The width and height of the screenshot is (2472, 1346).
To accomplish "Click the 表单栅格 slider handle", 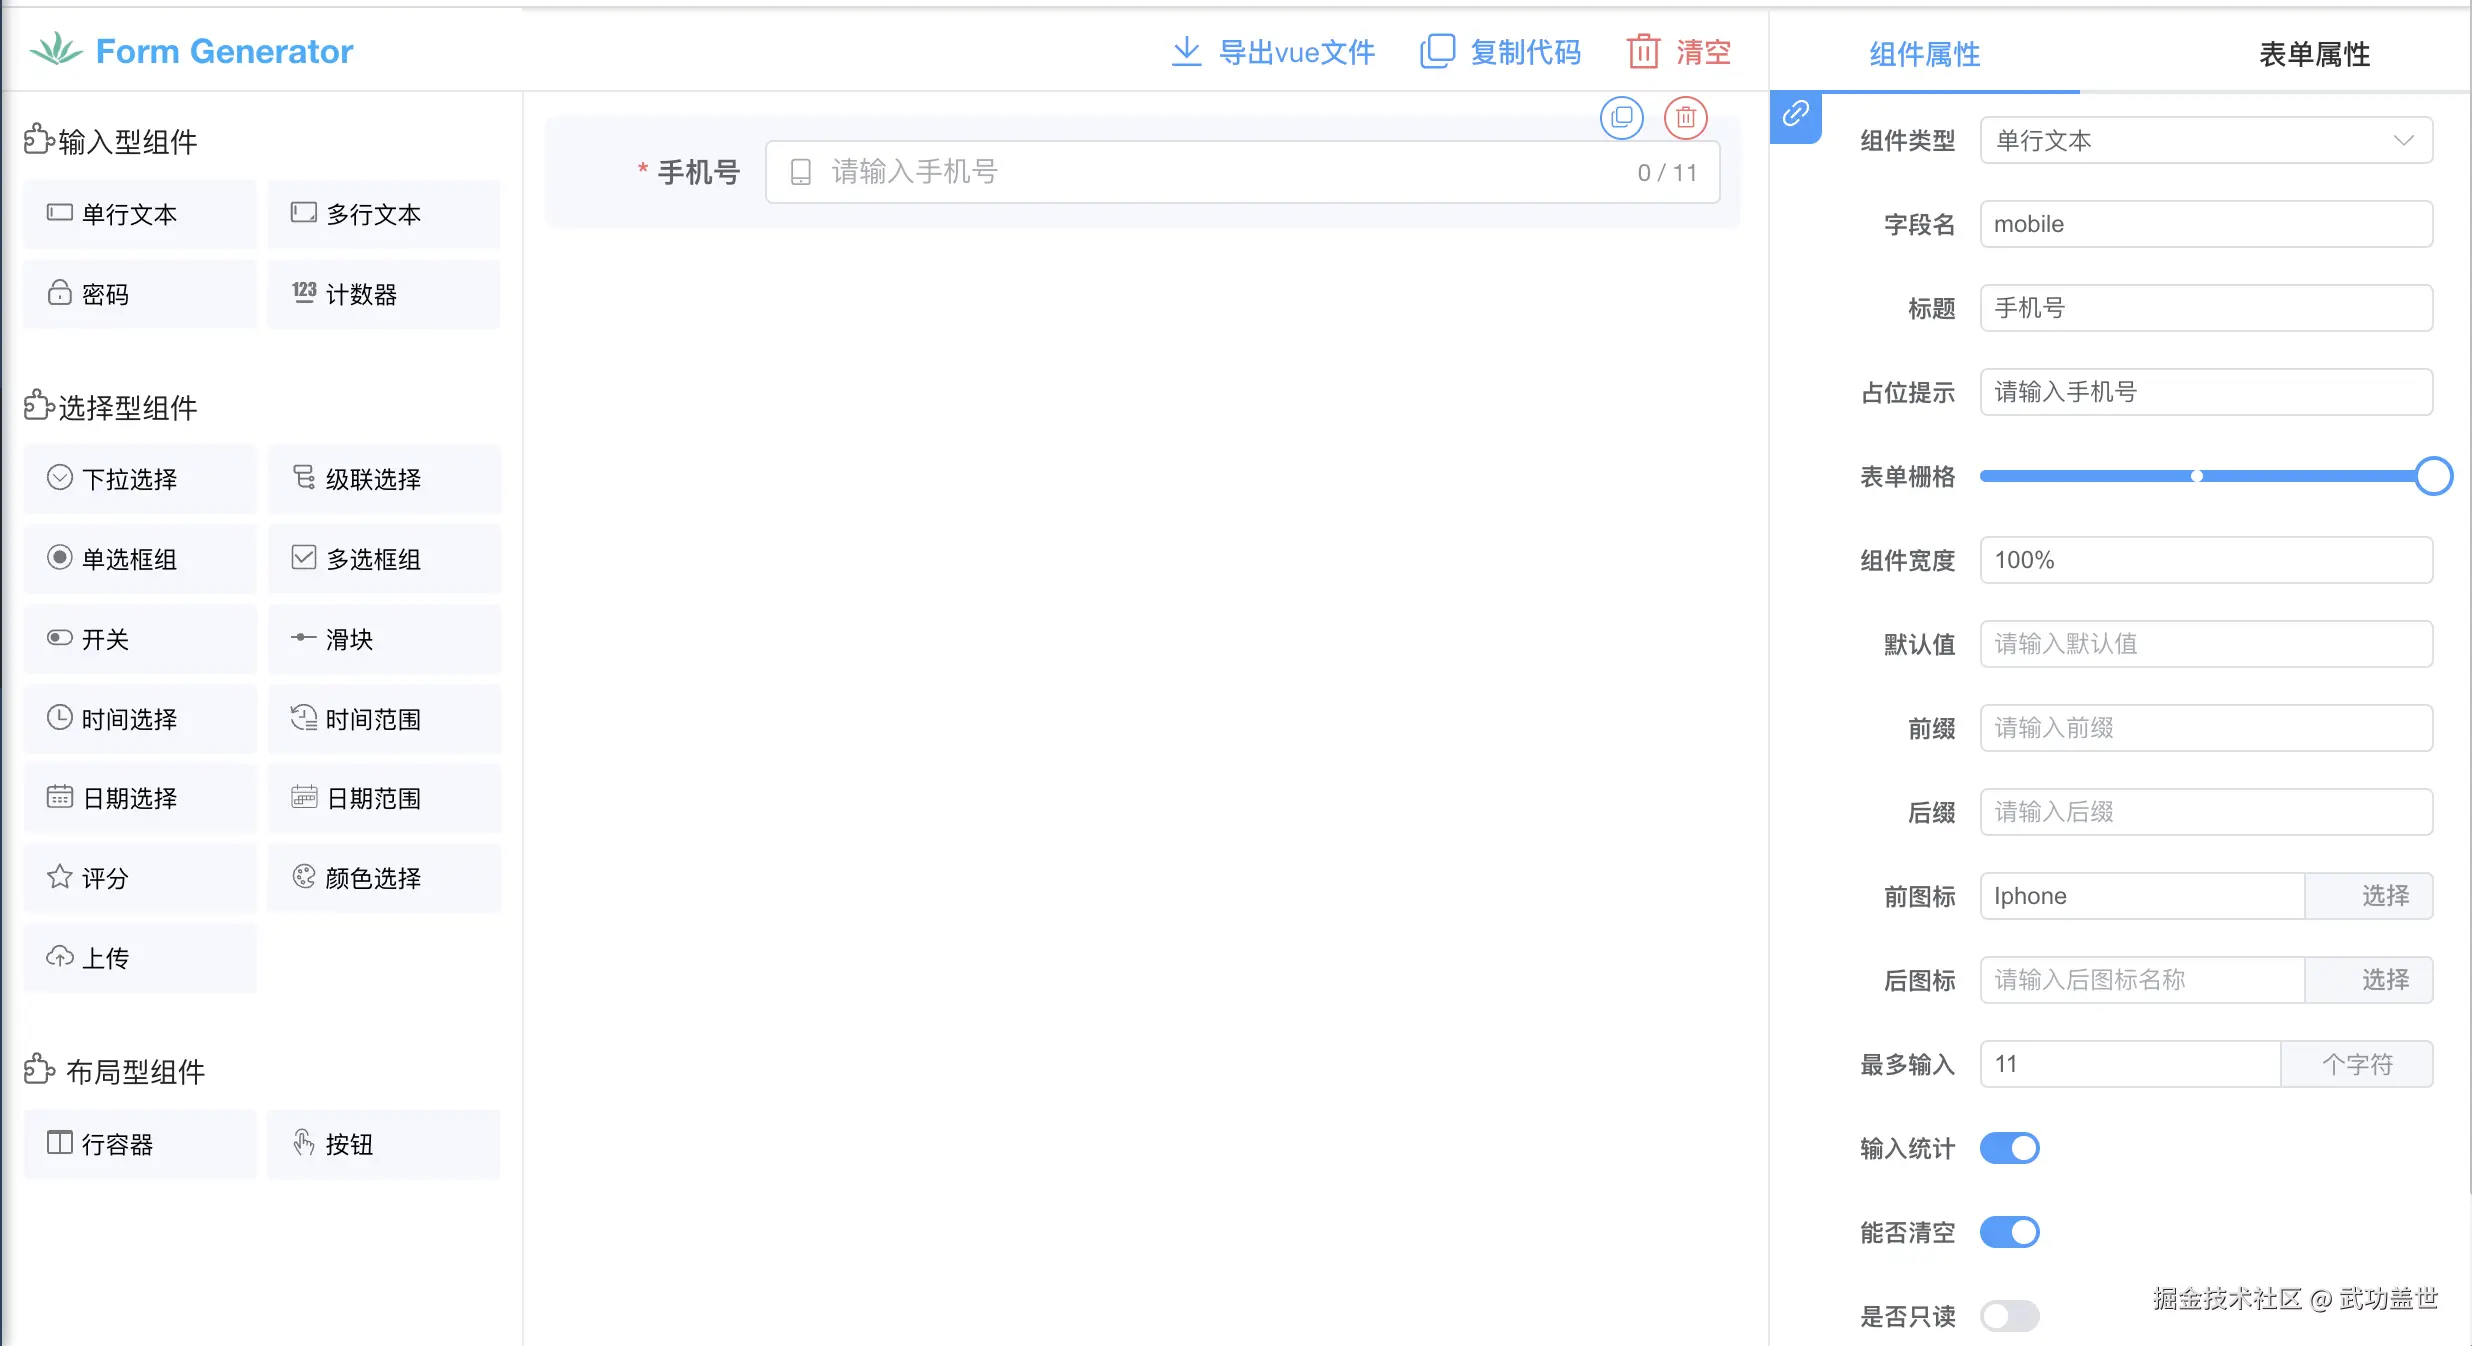I will [x=2432, y=476].
